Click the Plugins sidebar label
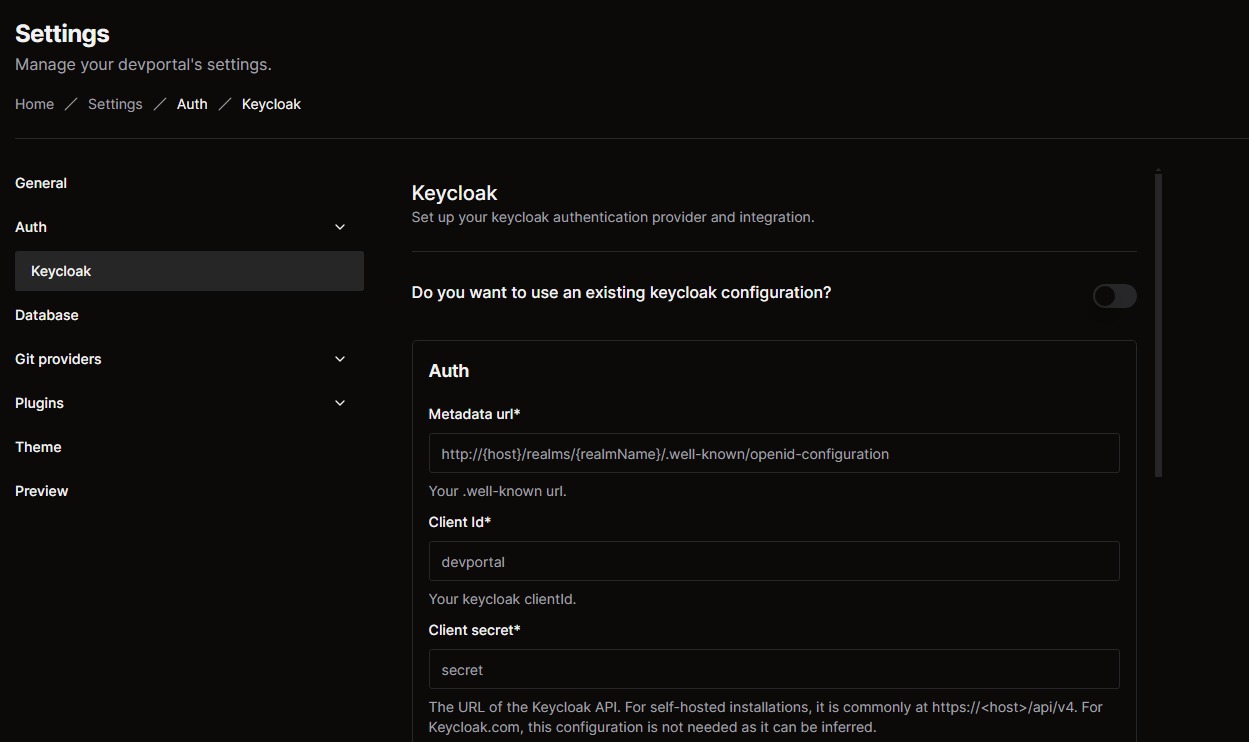Viewport: 1249px width, 742px height. [x=39, y=403]
